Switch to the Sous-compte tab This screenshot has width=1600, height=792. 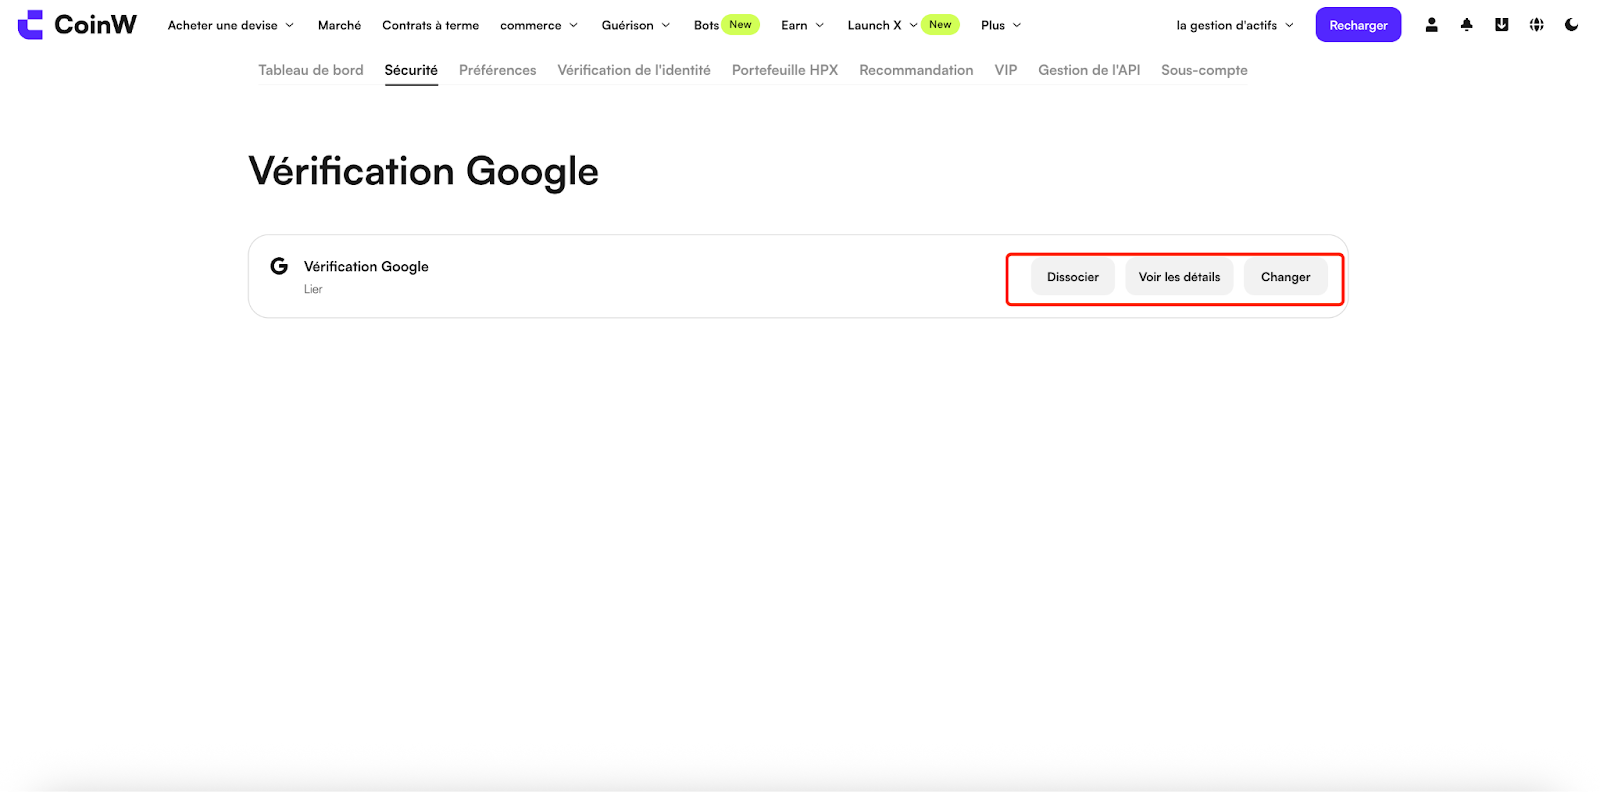point(1204,70)
